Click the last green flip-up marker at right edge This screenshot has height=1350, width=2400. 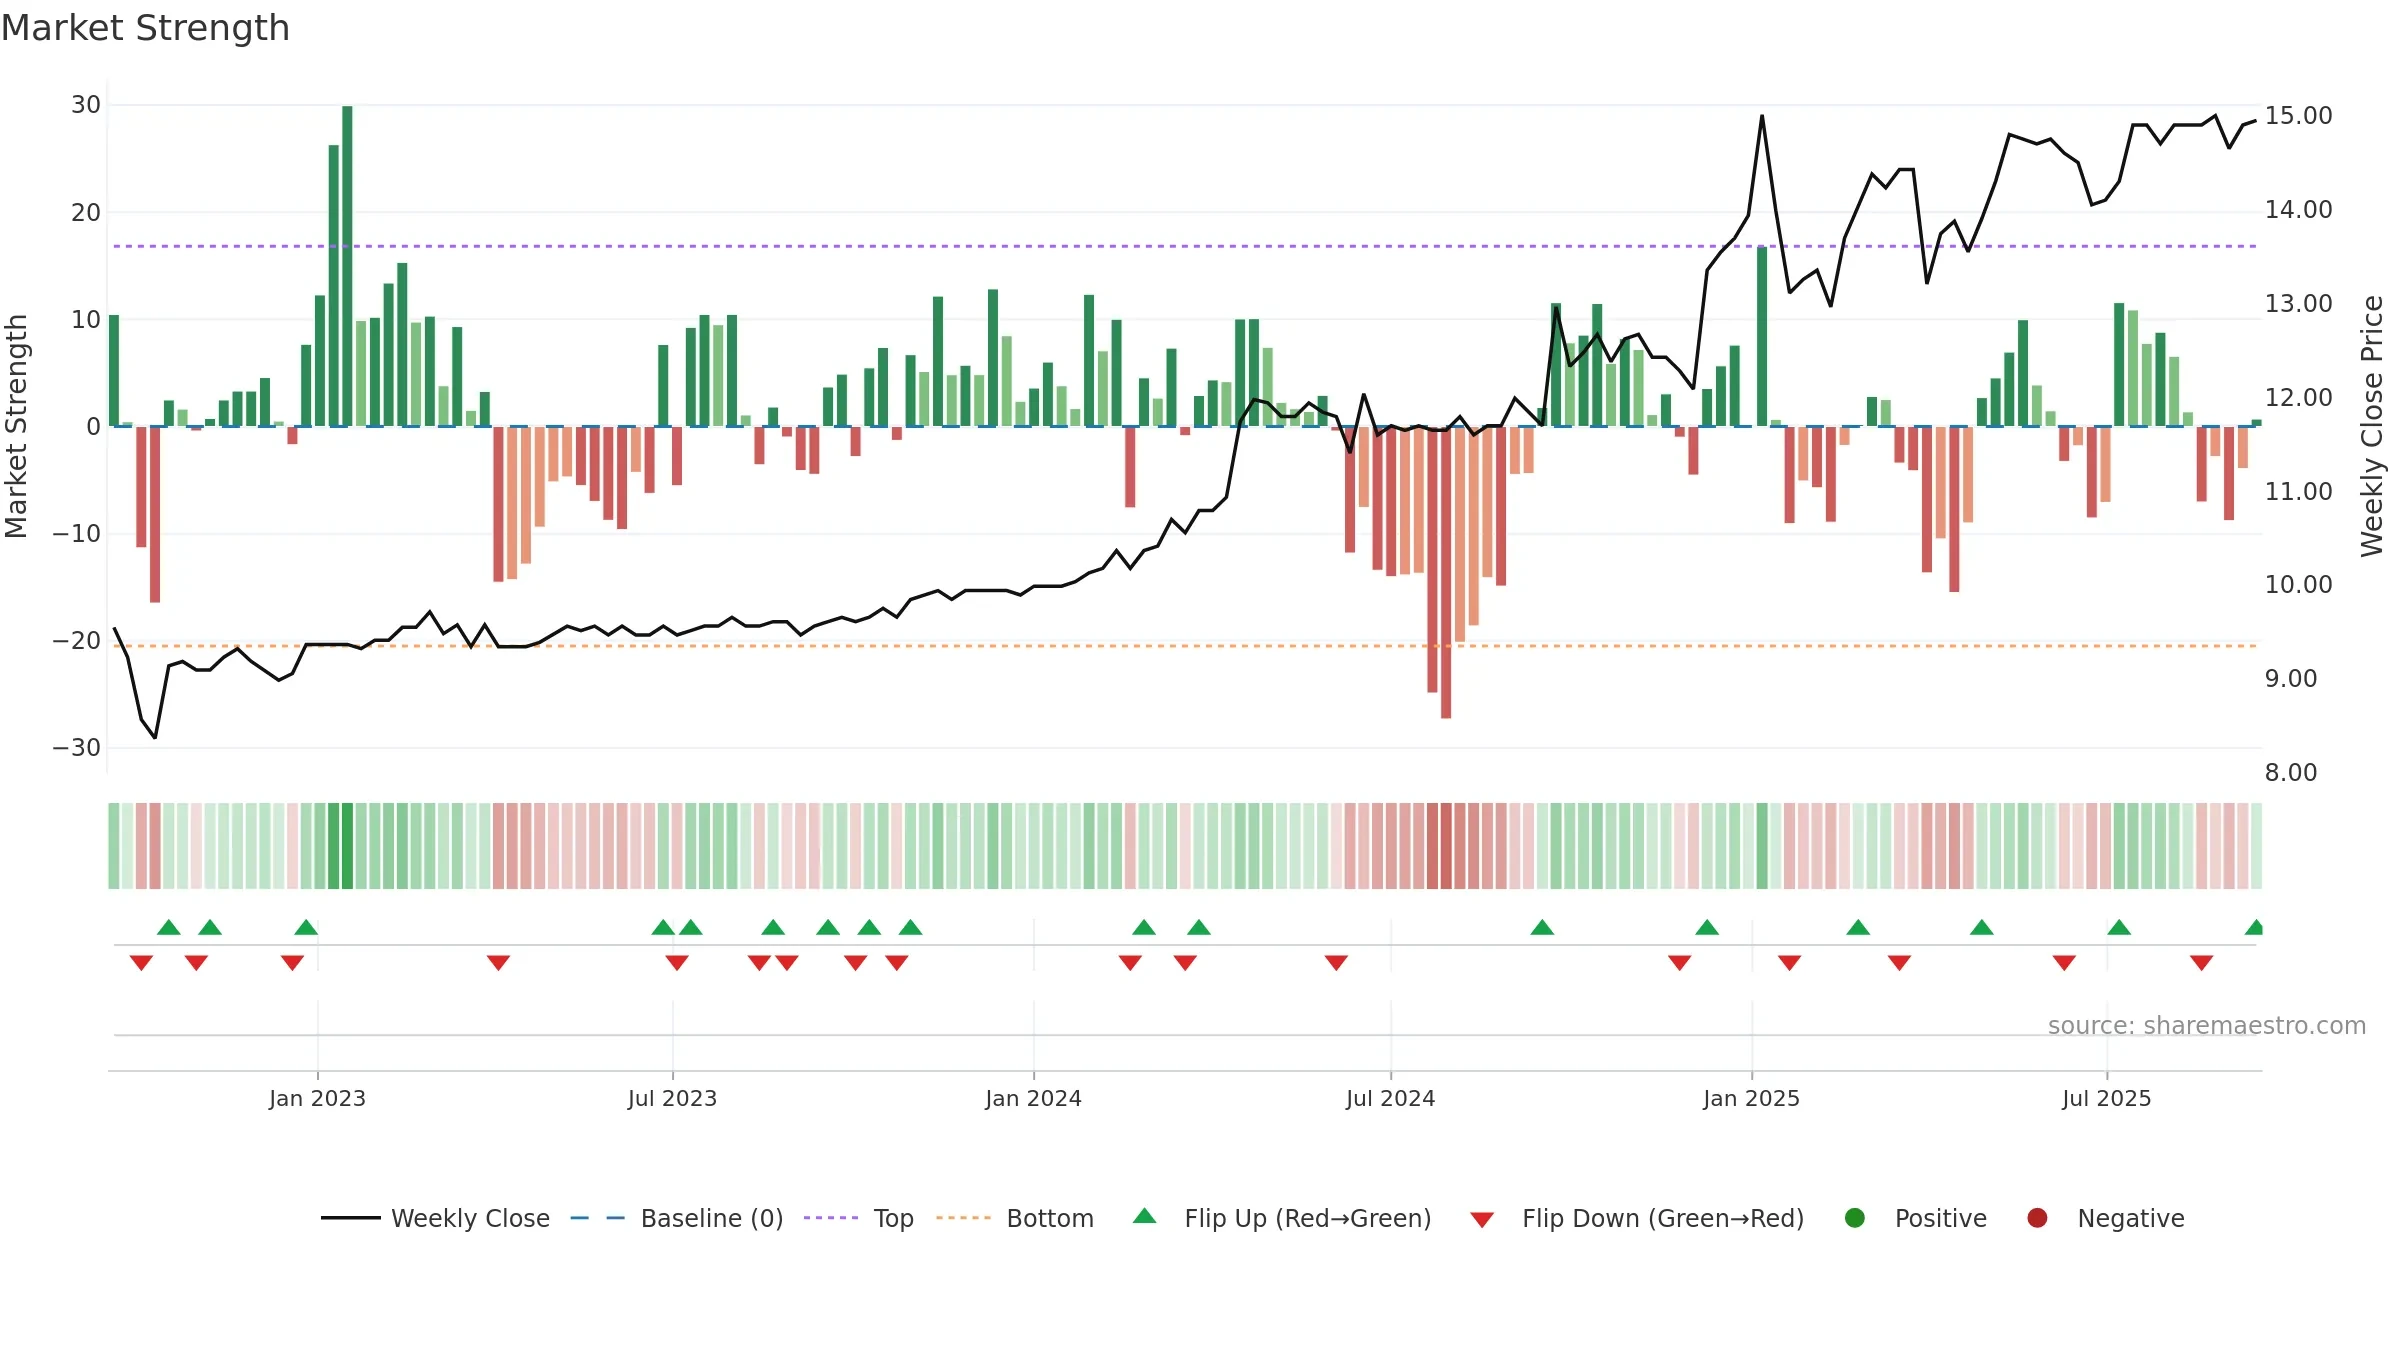coord(2254,927)
